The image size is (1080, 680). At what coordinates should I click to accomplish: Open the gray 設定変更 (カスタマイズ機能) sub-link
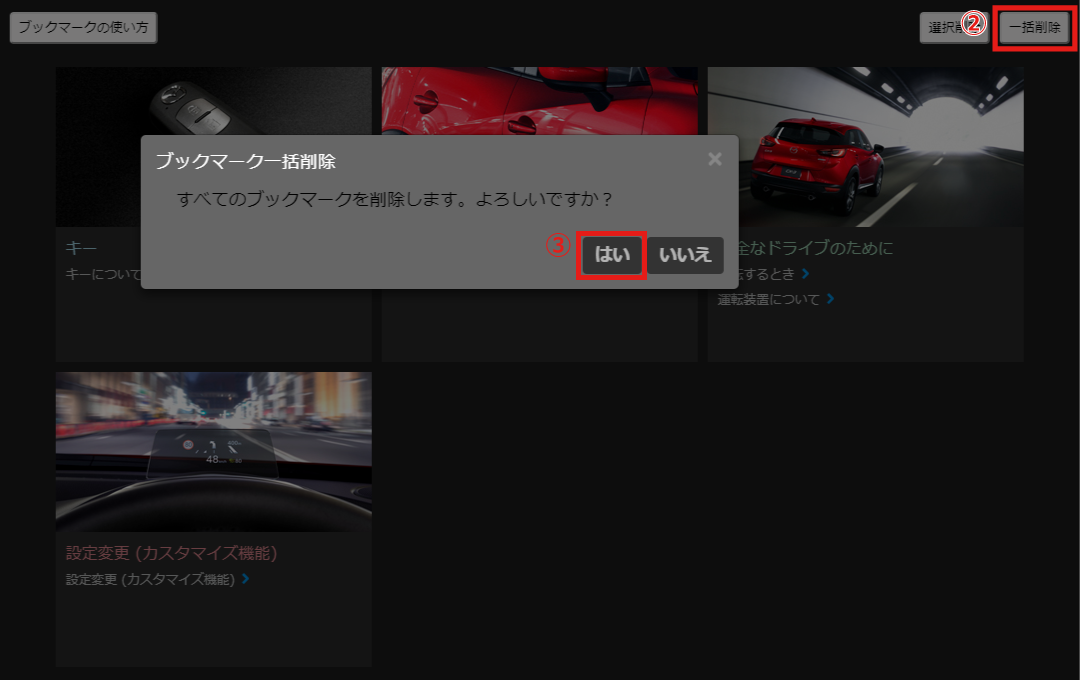(x=150, y=579)
